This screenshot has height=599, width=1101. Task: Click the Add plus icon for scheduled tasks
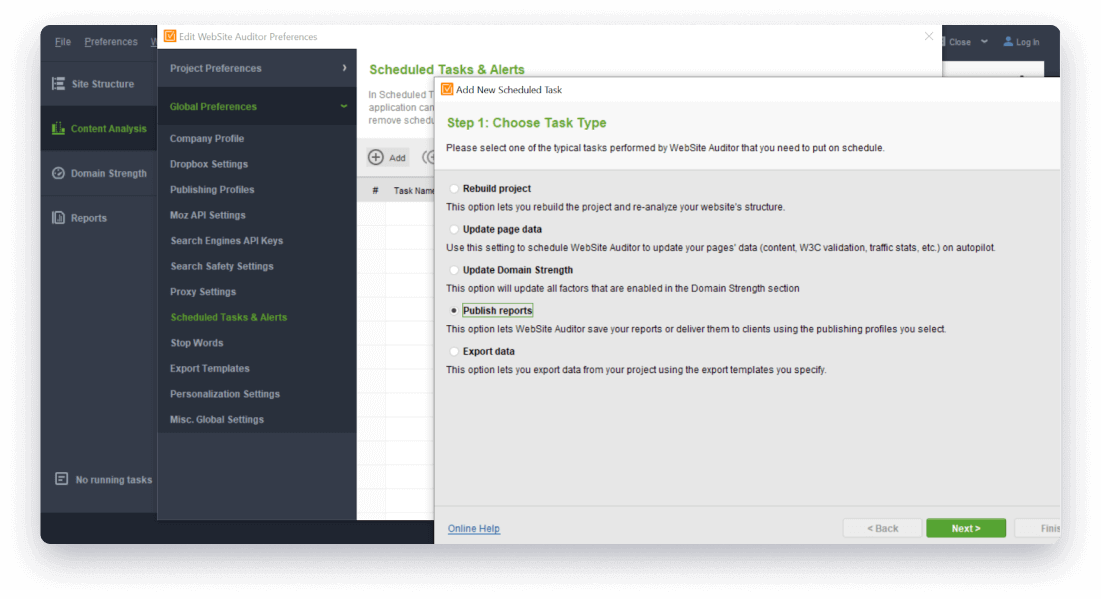tap(376, 157)
